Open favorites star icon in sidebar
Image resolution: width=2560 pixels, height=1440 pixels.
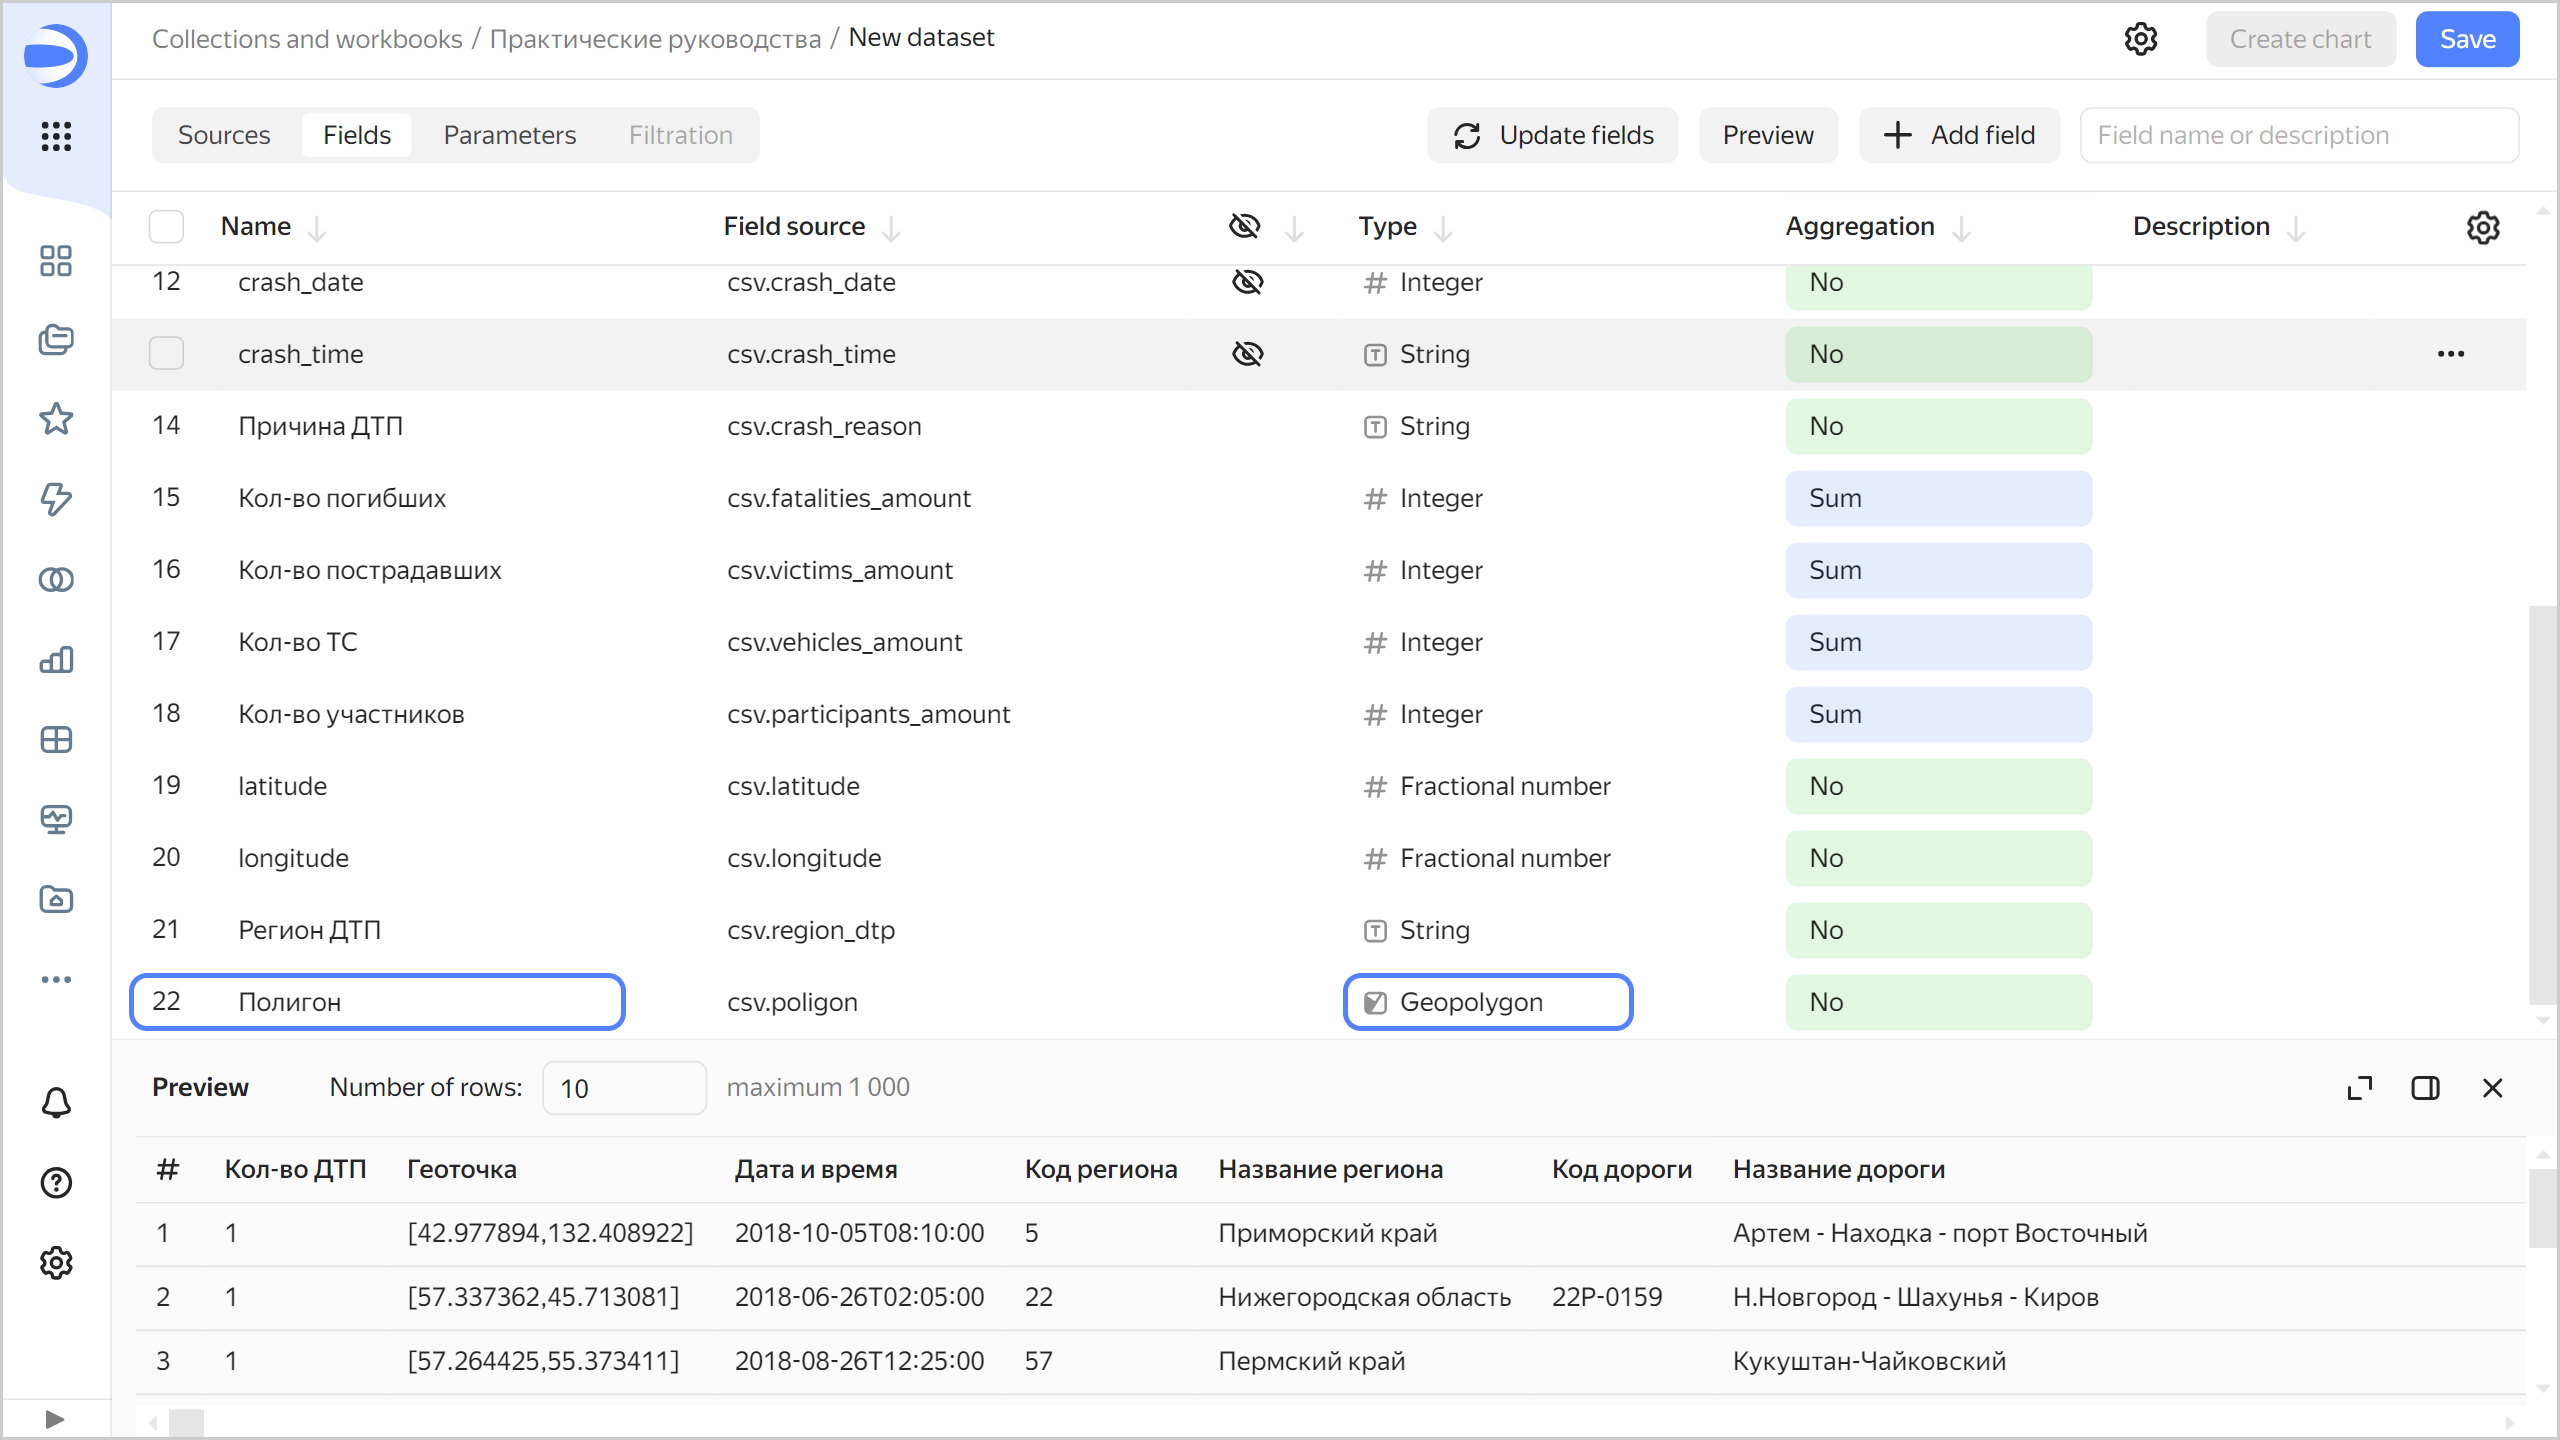point(56,419)
